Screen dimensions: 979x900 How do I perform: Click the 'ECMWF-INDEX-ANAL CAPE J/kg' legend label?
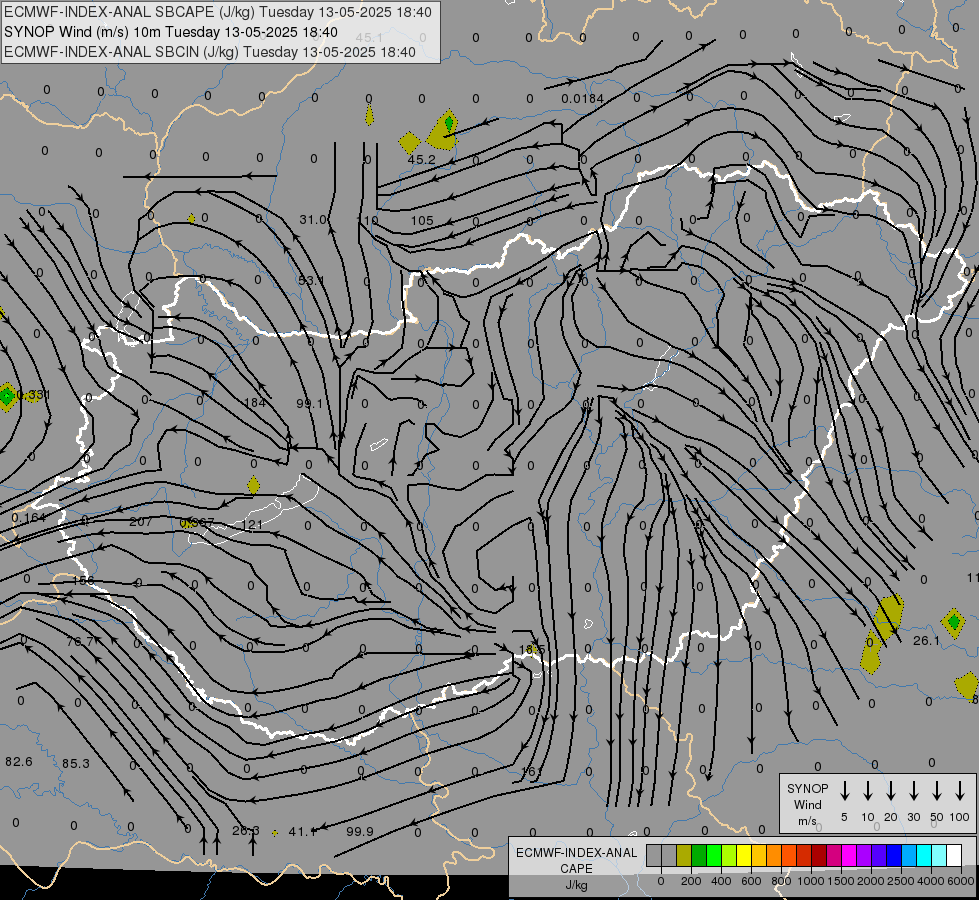point(576,869)
